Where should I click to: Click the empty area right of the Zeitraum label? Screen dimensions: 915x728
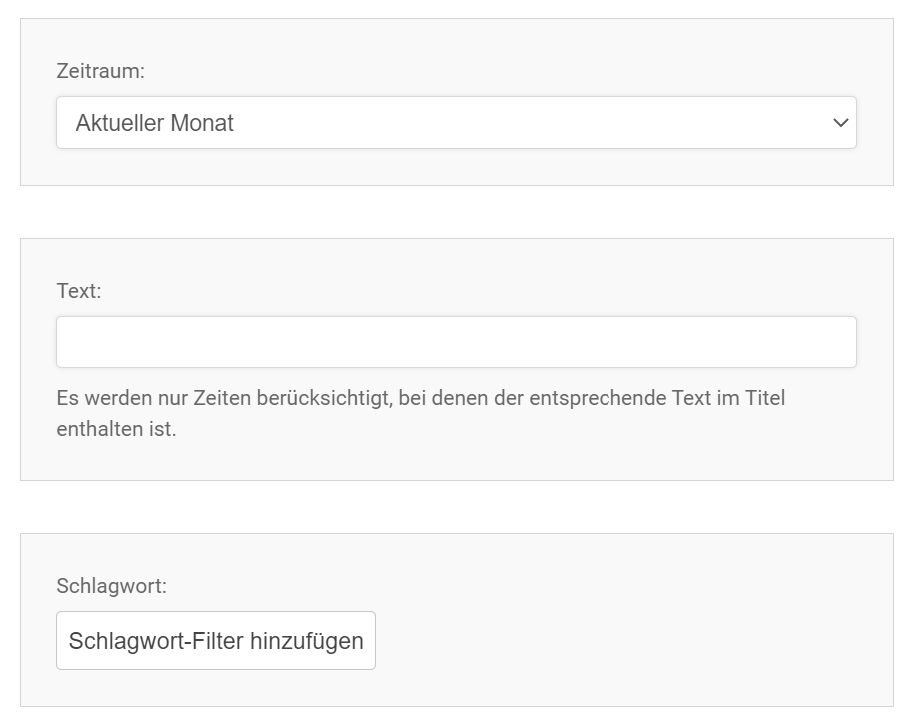click(x=500, y=71)
